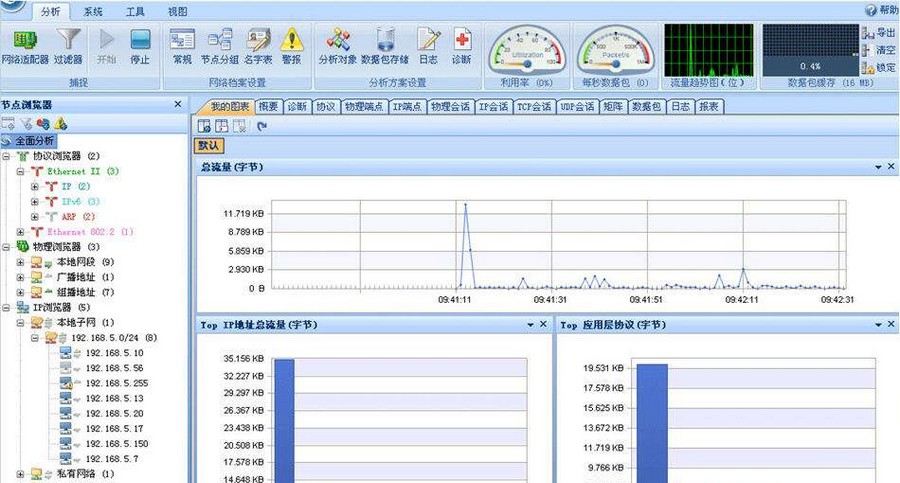Close the 节点浏览器 panel
Viewport: 900px width, 483px height.
[178, 104]
